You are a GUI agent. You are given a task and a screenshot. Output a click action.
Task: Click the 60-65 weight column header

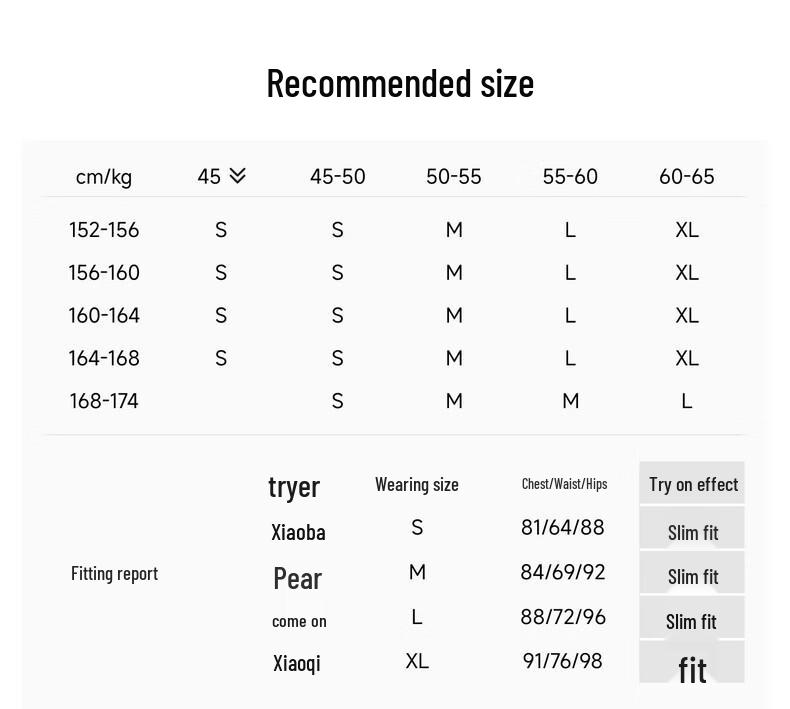pos(687,177)
